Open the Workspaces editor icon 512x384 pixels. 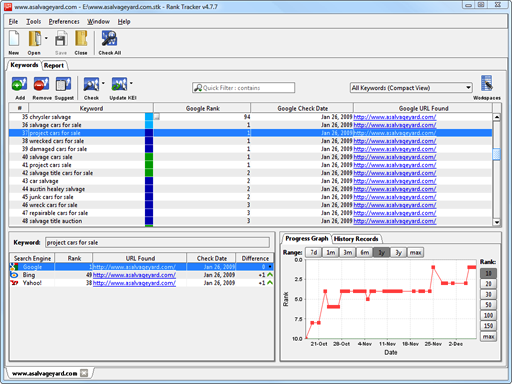487,83
